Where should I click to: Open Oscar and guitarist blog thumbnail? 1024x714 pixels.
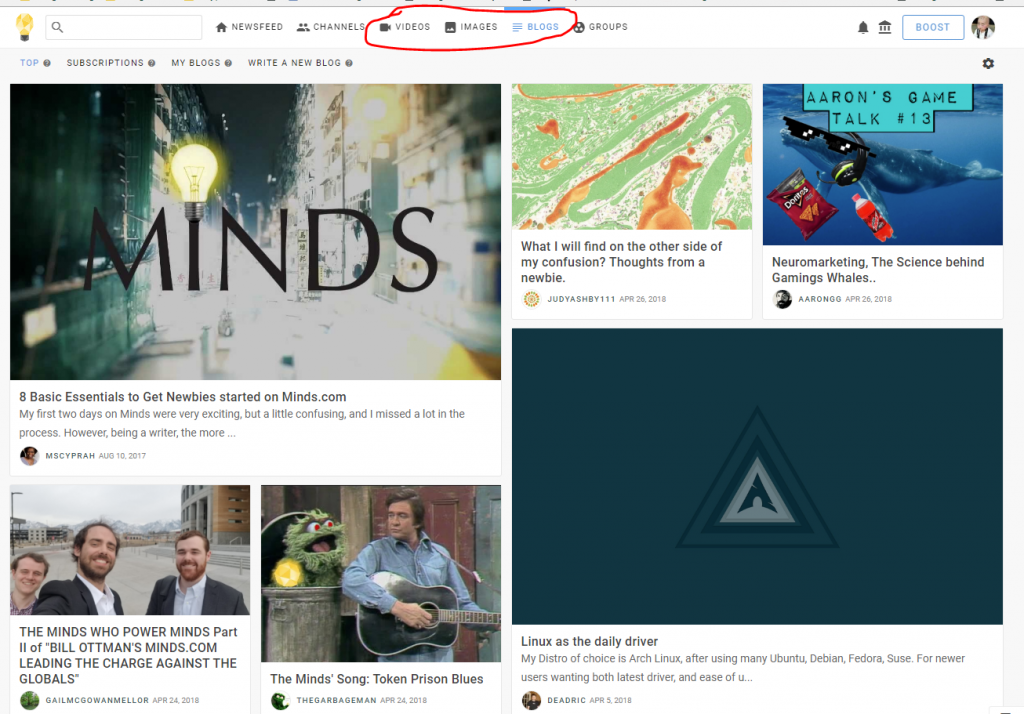[x=381, y=574]
